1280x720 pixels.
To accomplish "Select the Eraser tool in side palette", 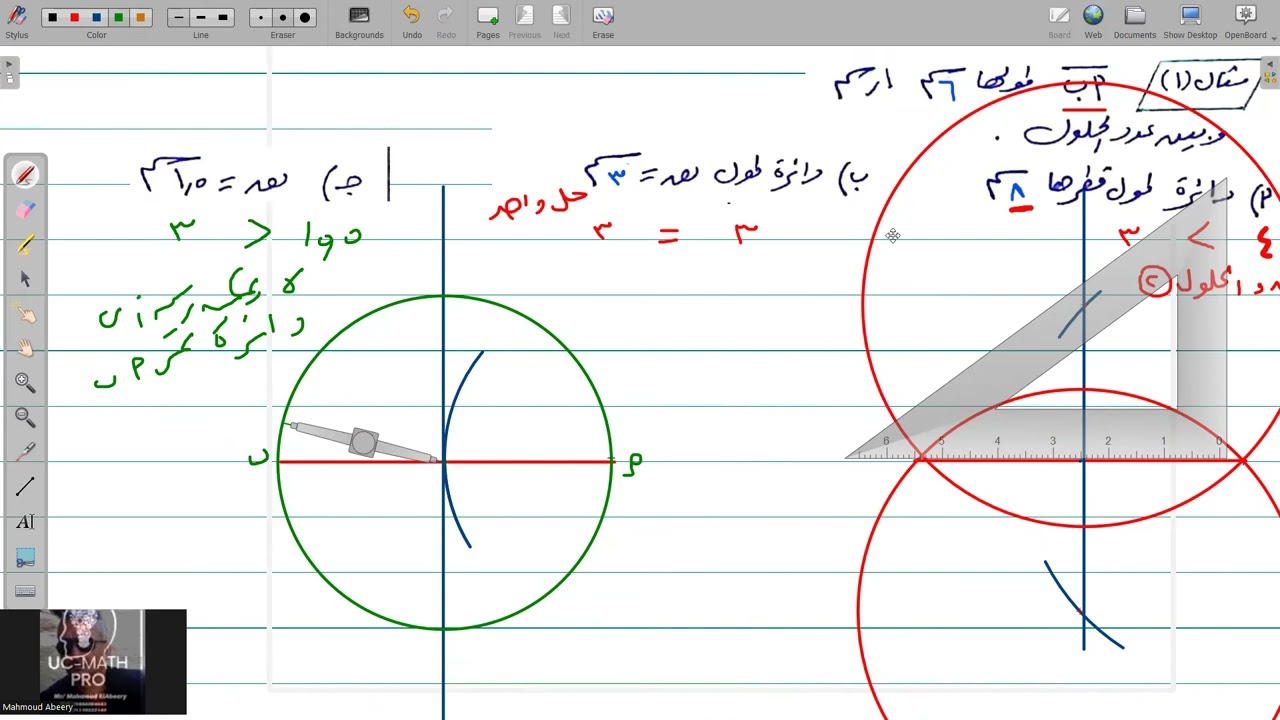I will pos(25,210).
